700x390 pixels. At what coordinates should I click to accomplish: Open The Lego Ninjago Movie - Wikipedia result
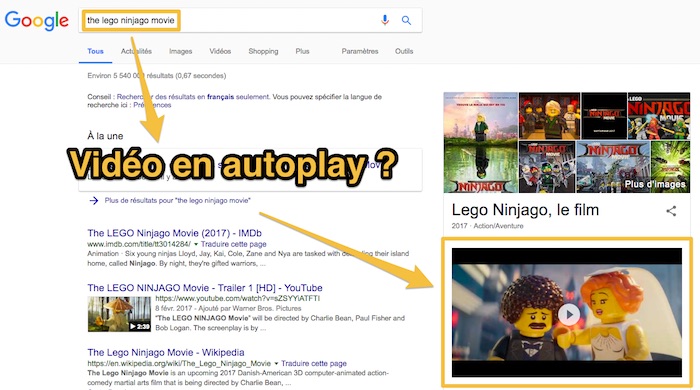(166, 353)
